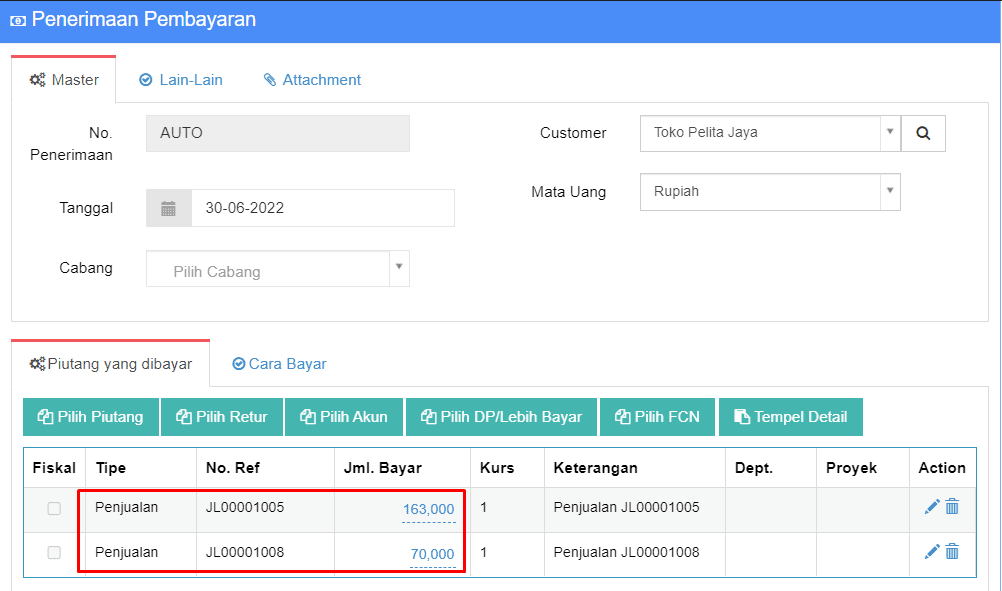
Task: Open the Attachment tab
Action: pos(312,80)
